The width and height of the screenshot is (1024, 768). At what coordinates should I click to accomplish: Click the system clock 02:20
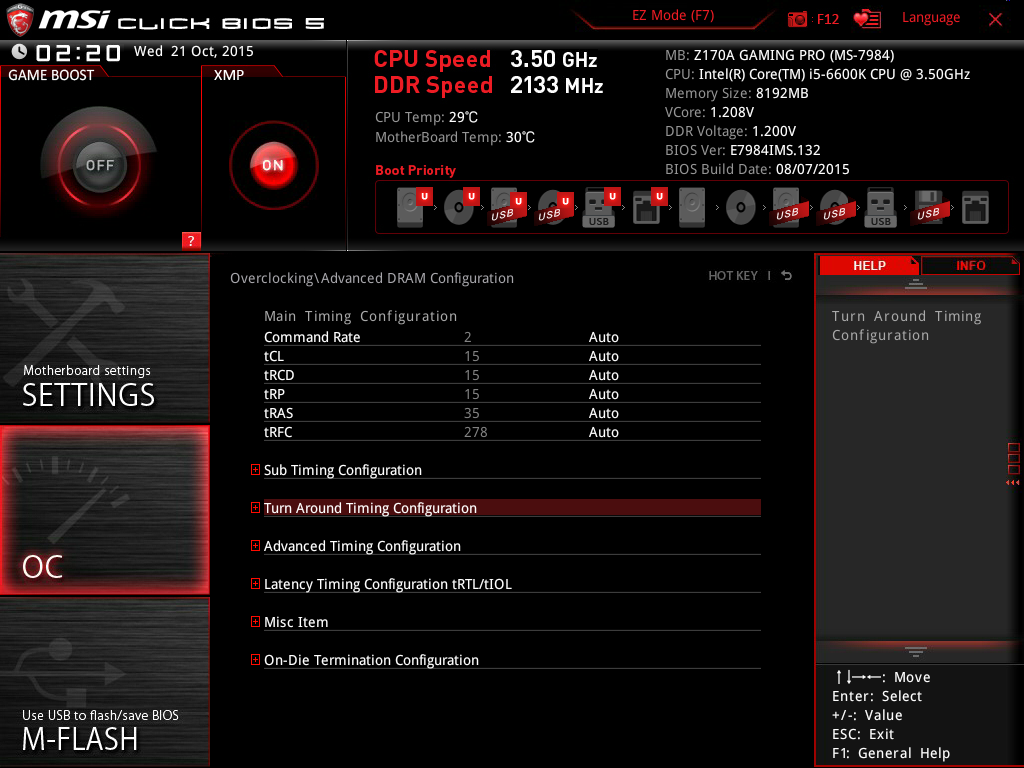pos(78,53)
